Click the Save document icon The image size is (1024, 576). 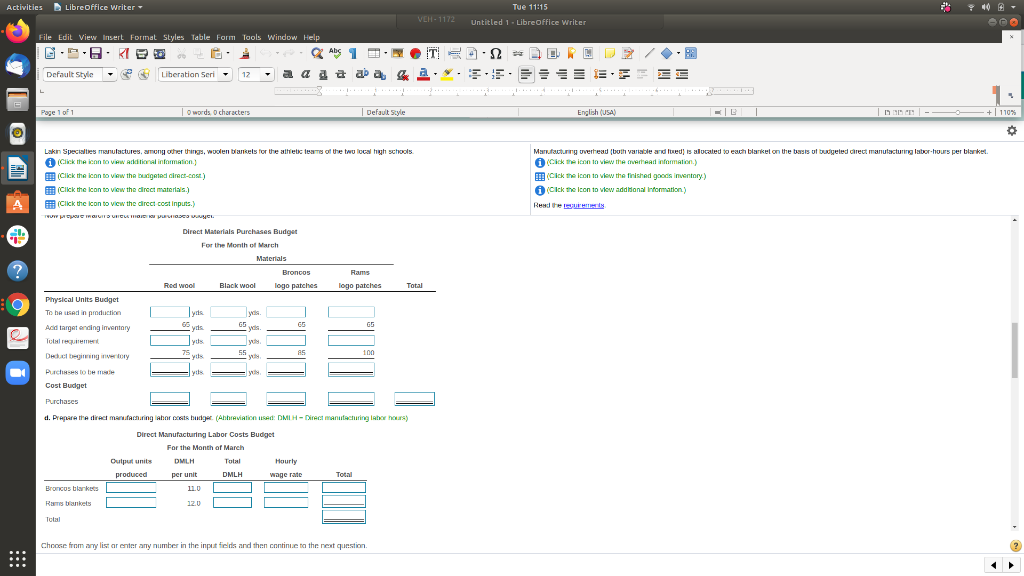point(96,54)
